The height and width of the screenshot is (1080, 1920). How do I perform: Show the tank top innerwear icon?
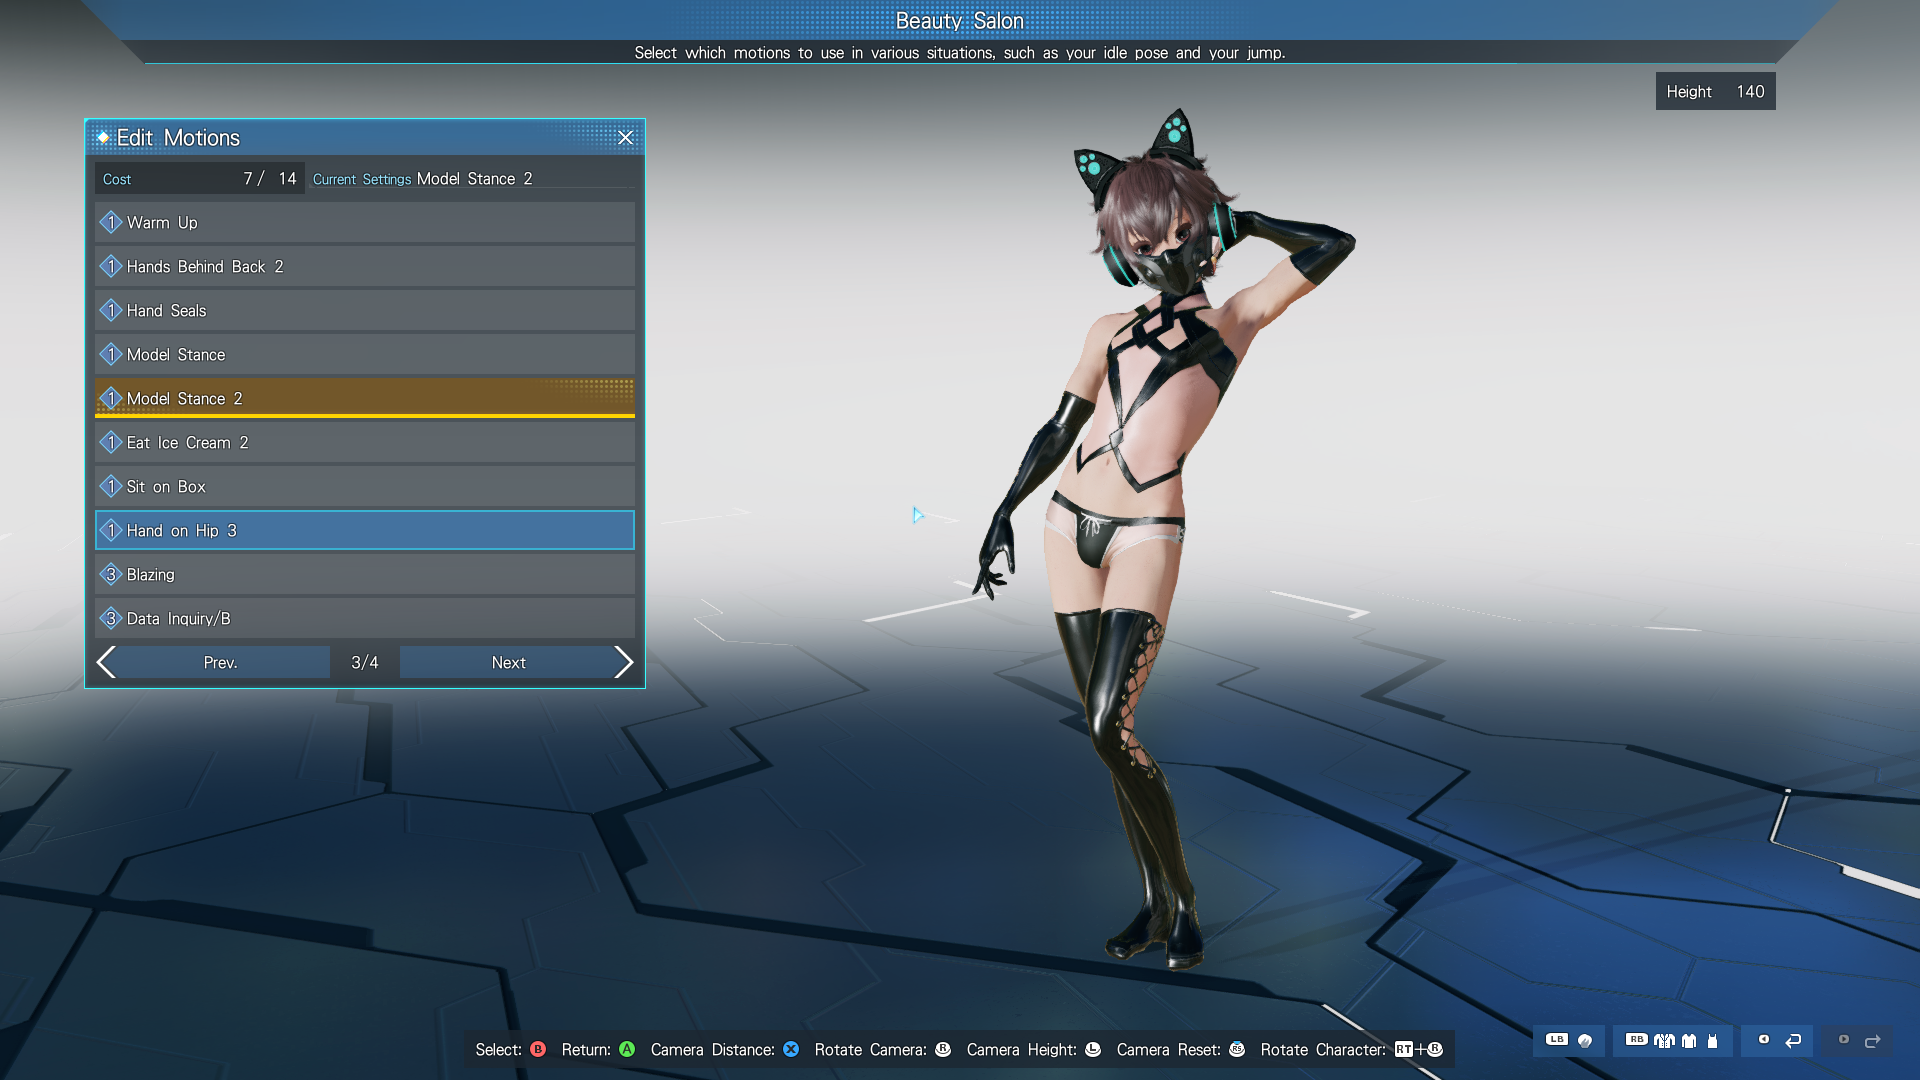pyautogui.click(x=1712, y=1041)
